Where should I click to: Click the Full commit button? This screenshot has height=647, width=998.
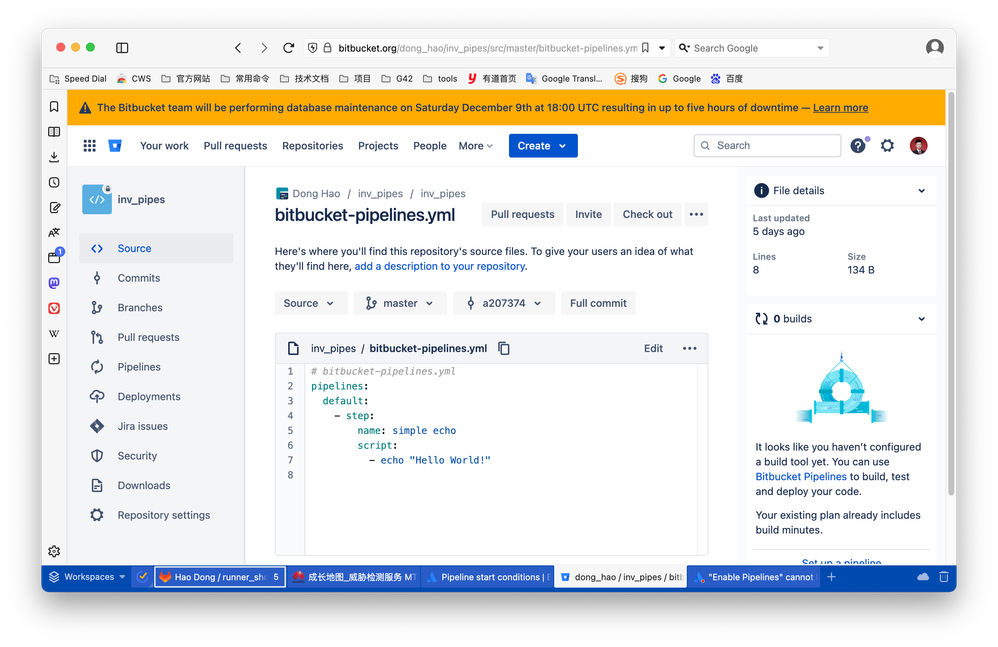598,303
